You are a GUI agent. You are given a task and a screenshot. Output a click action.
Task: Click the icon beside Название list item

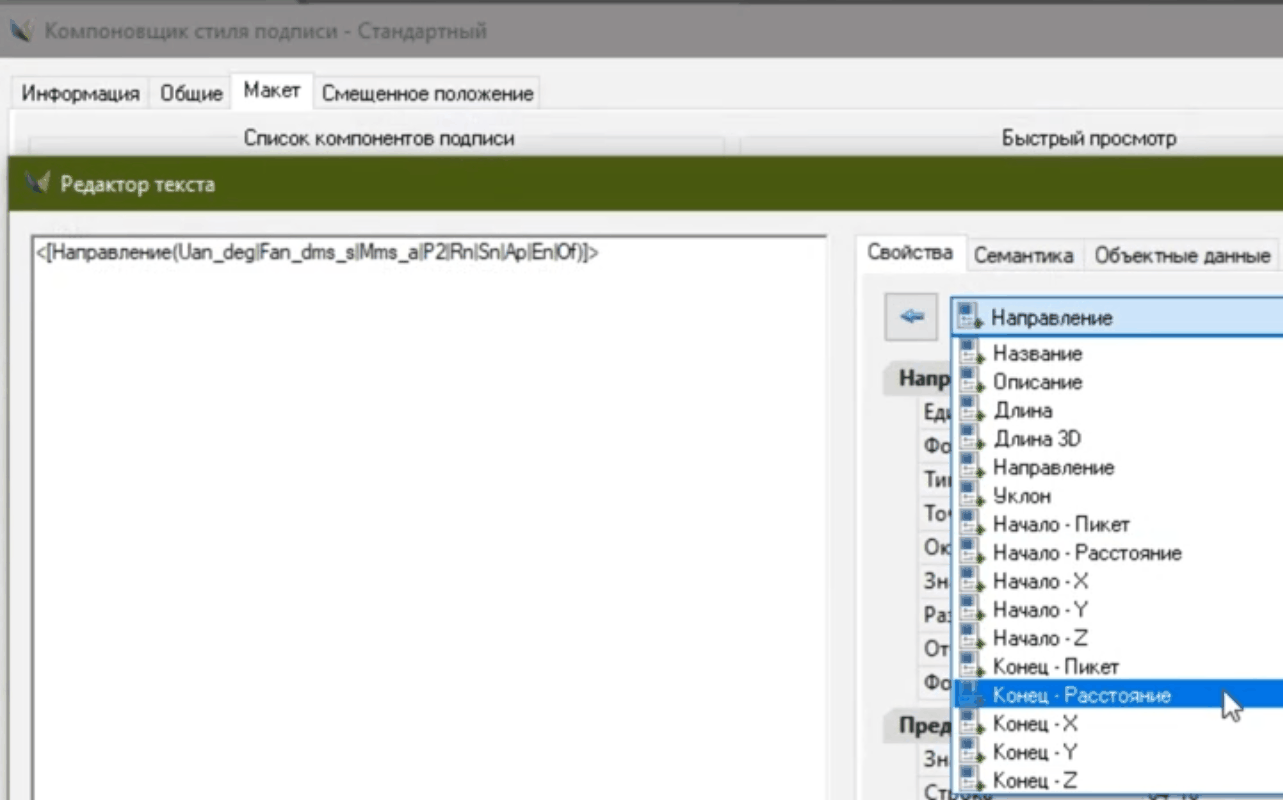971,353
